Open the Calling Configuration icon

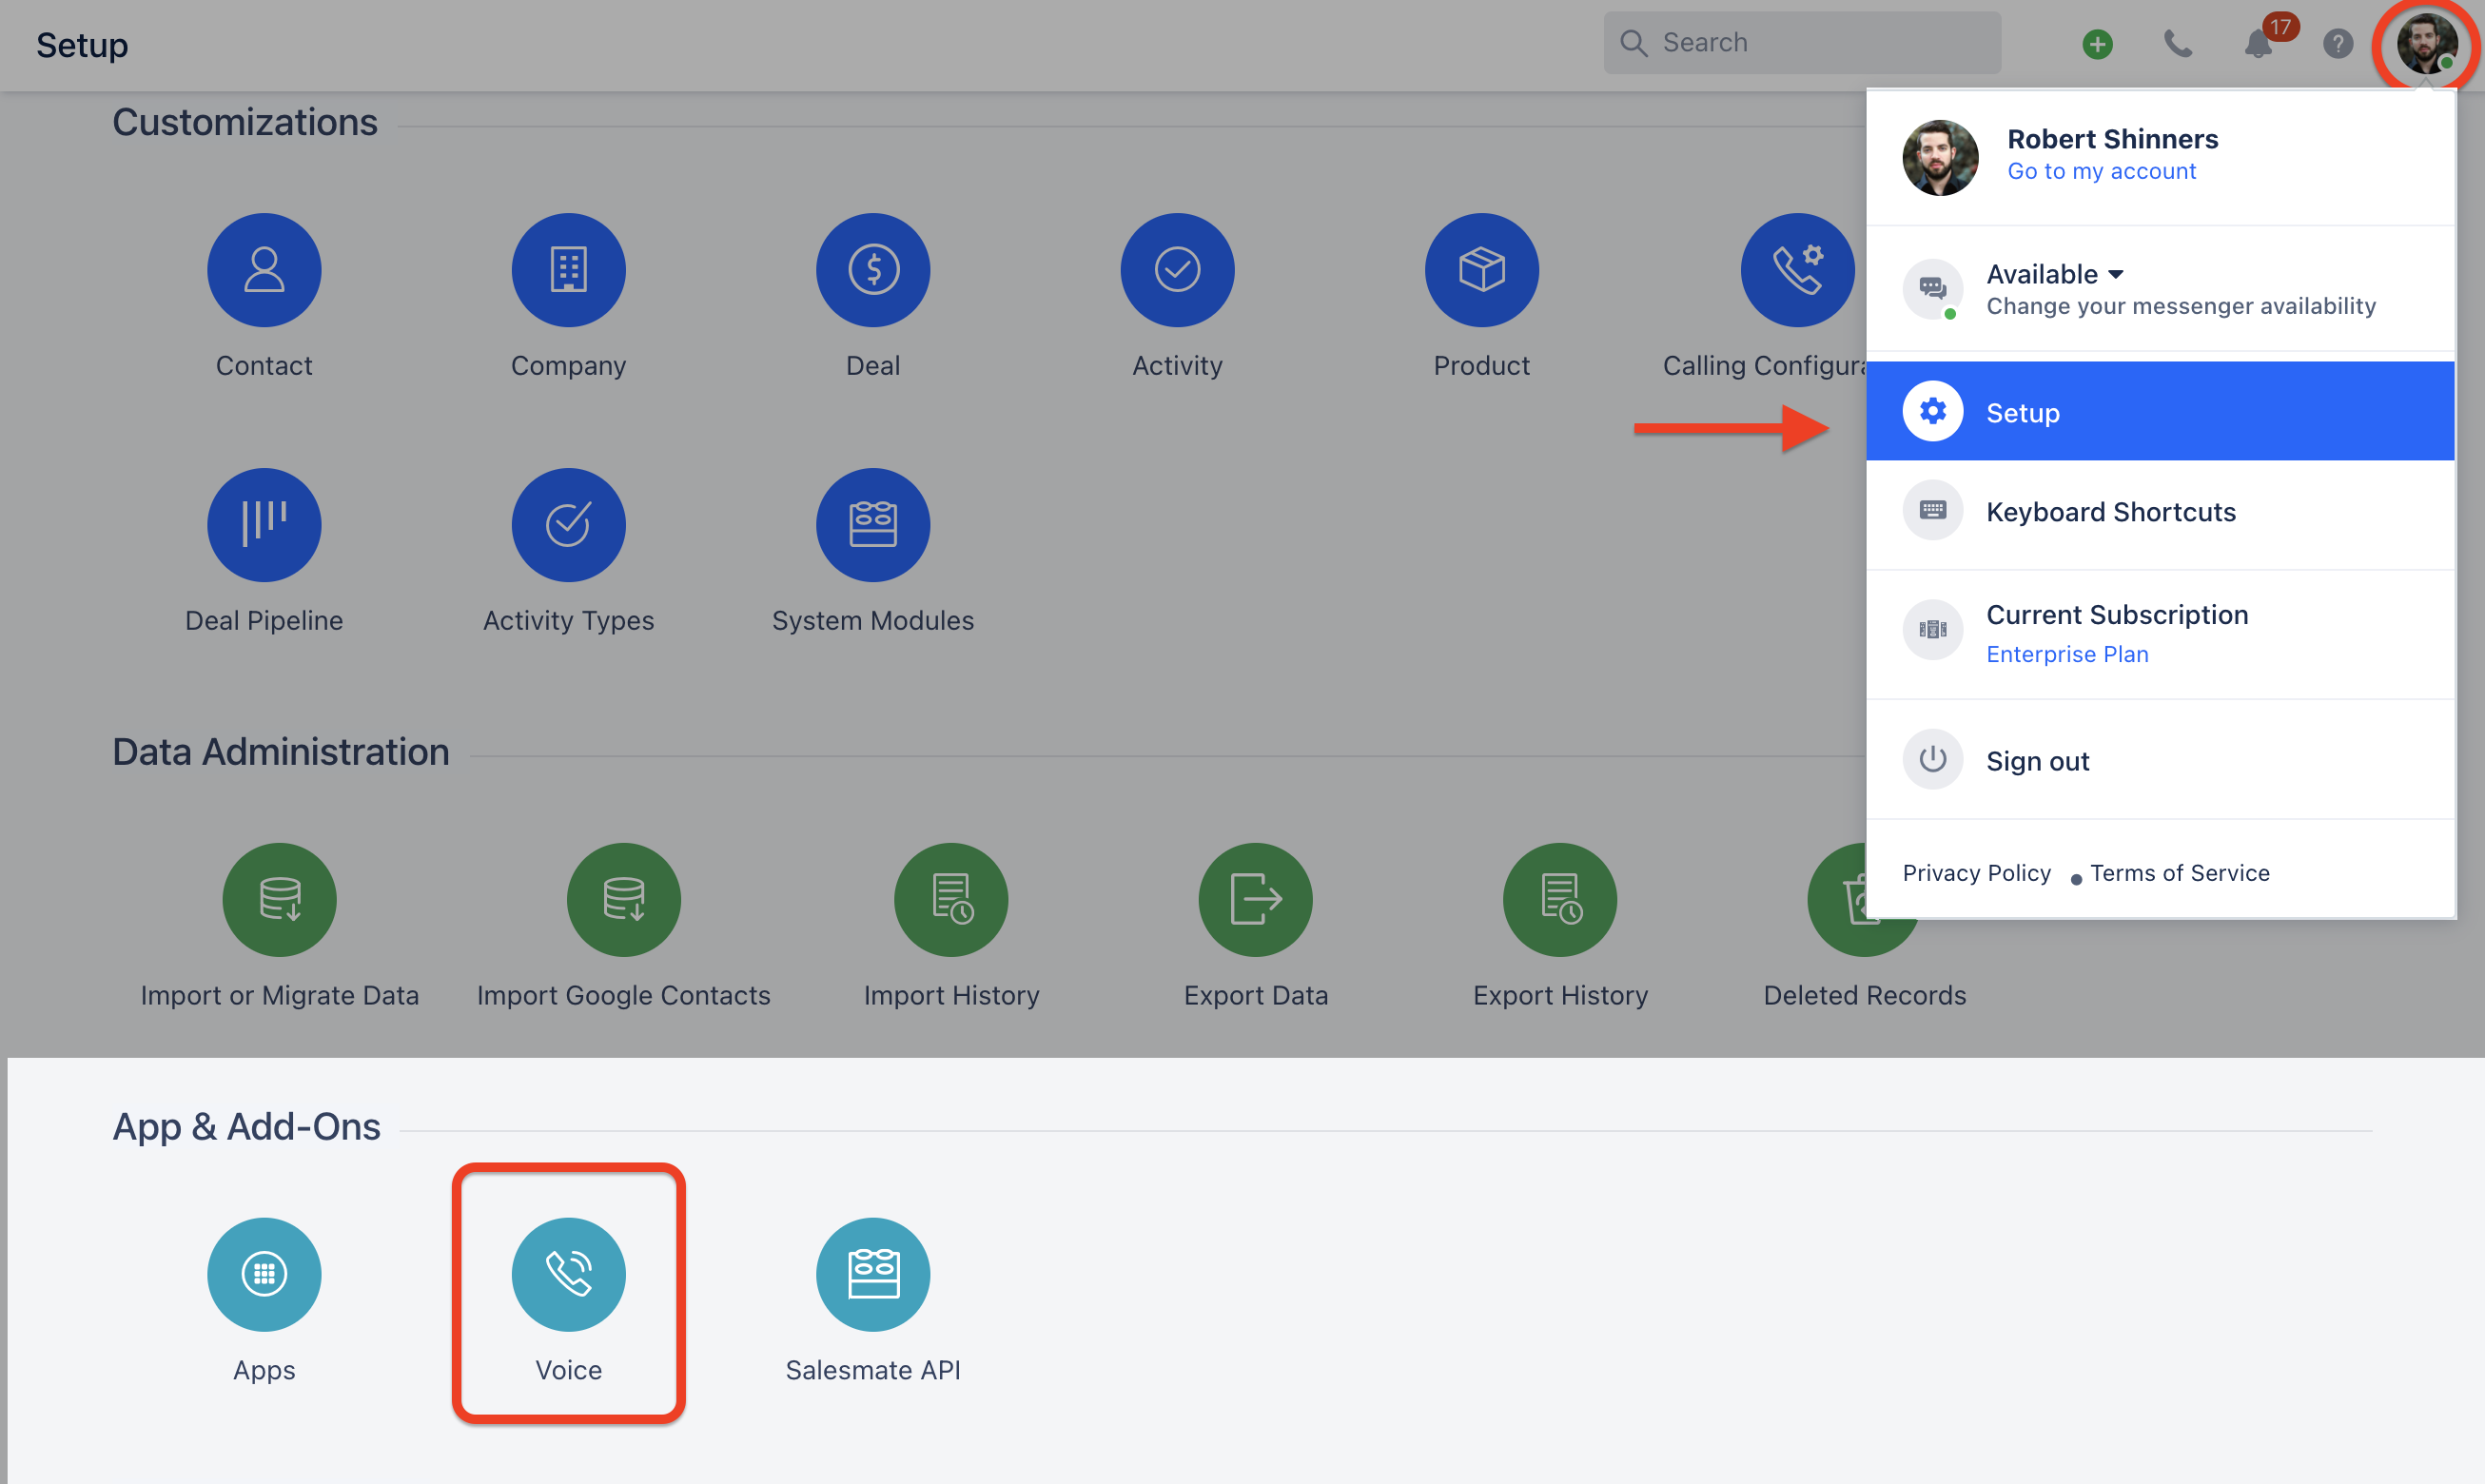coord(1797,270)
